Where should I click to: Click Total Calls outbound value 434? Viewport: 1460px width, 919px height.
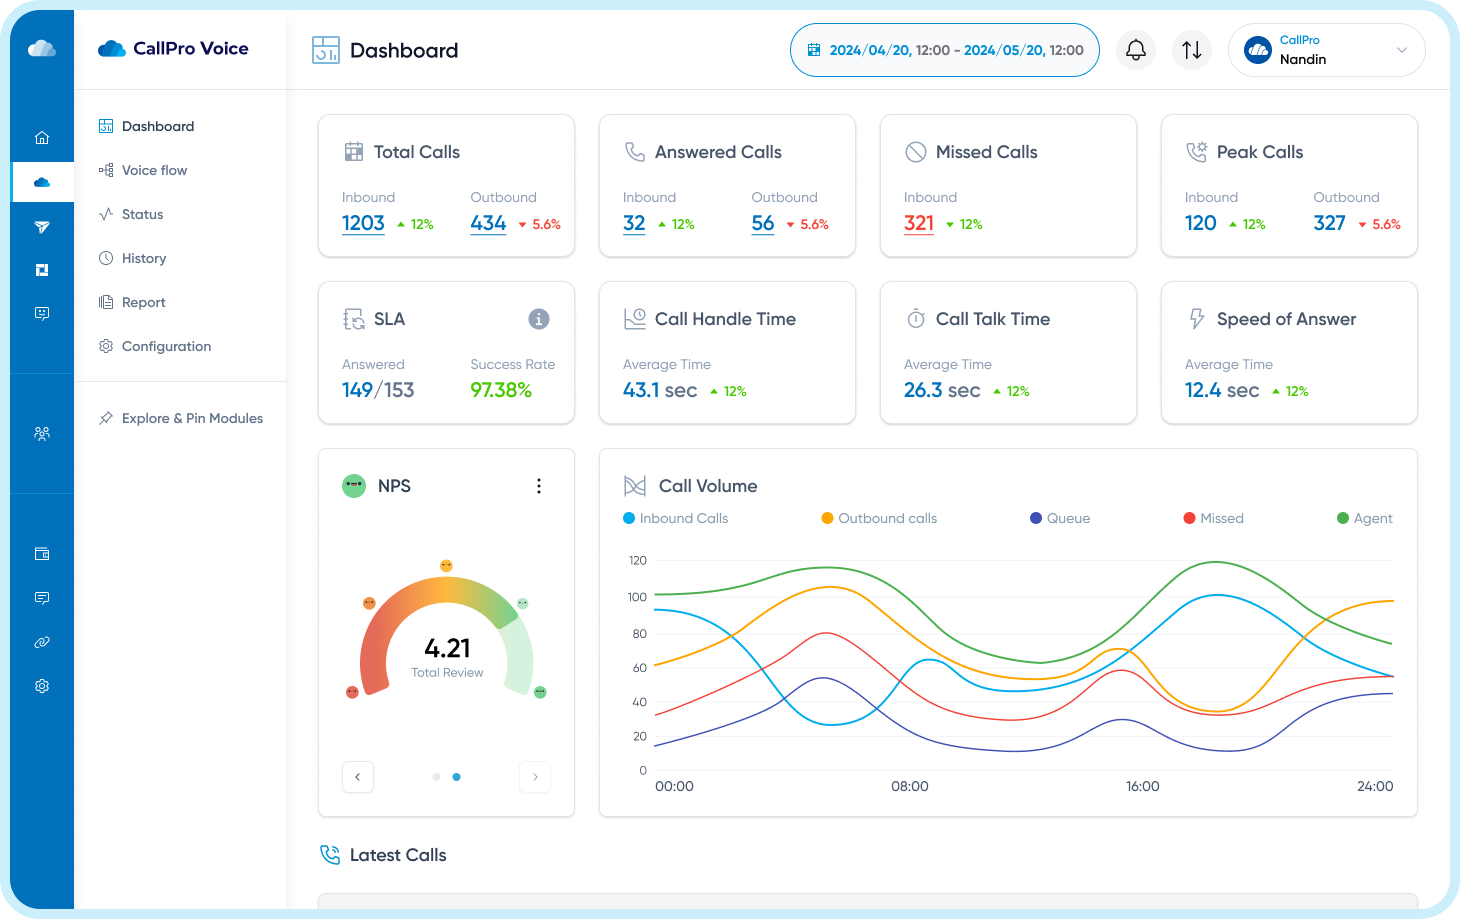tap(488, 223)
